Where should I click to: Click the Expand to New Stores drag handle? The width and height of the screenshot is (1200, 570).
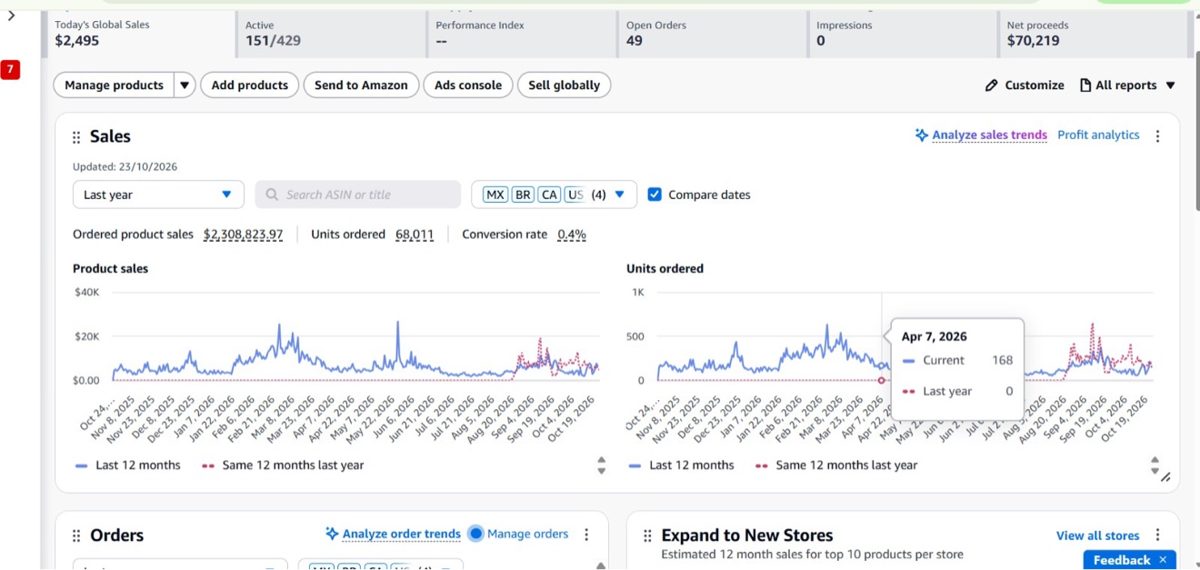click(647, 536)
